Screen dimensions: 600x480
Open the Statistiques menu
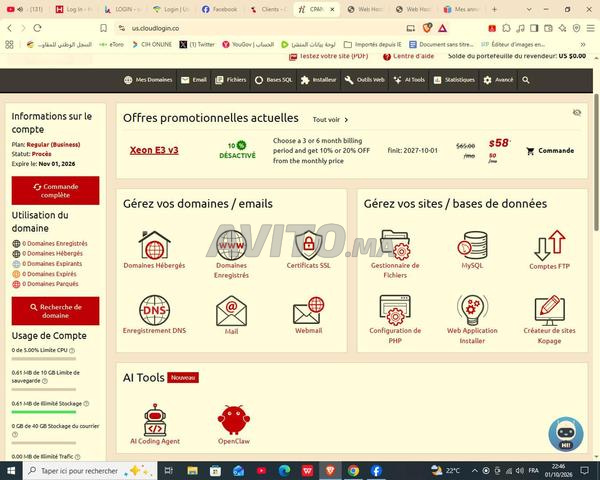coord(454,80)
